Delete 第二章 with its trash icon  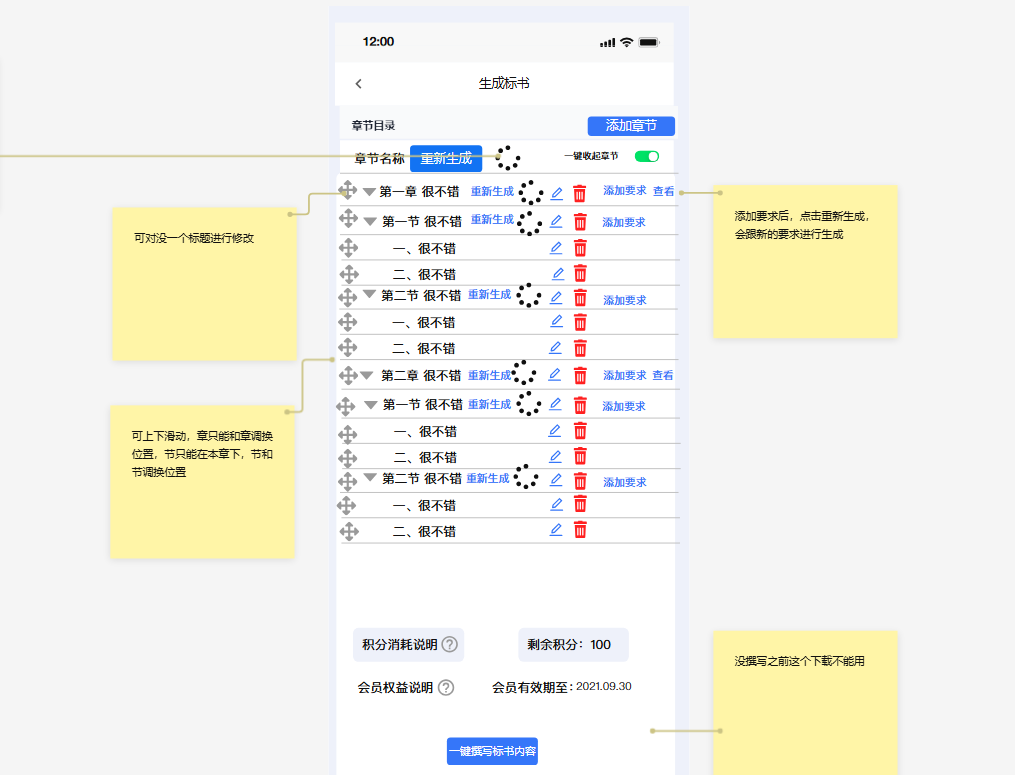(x=580, y=375)
